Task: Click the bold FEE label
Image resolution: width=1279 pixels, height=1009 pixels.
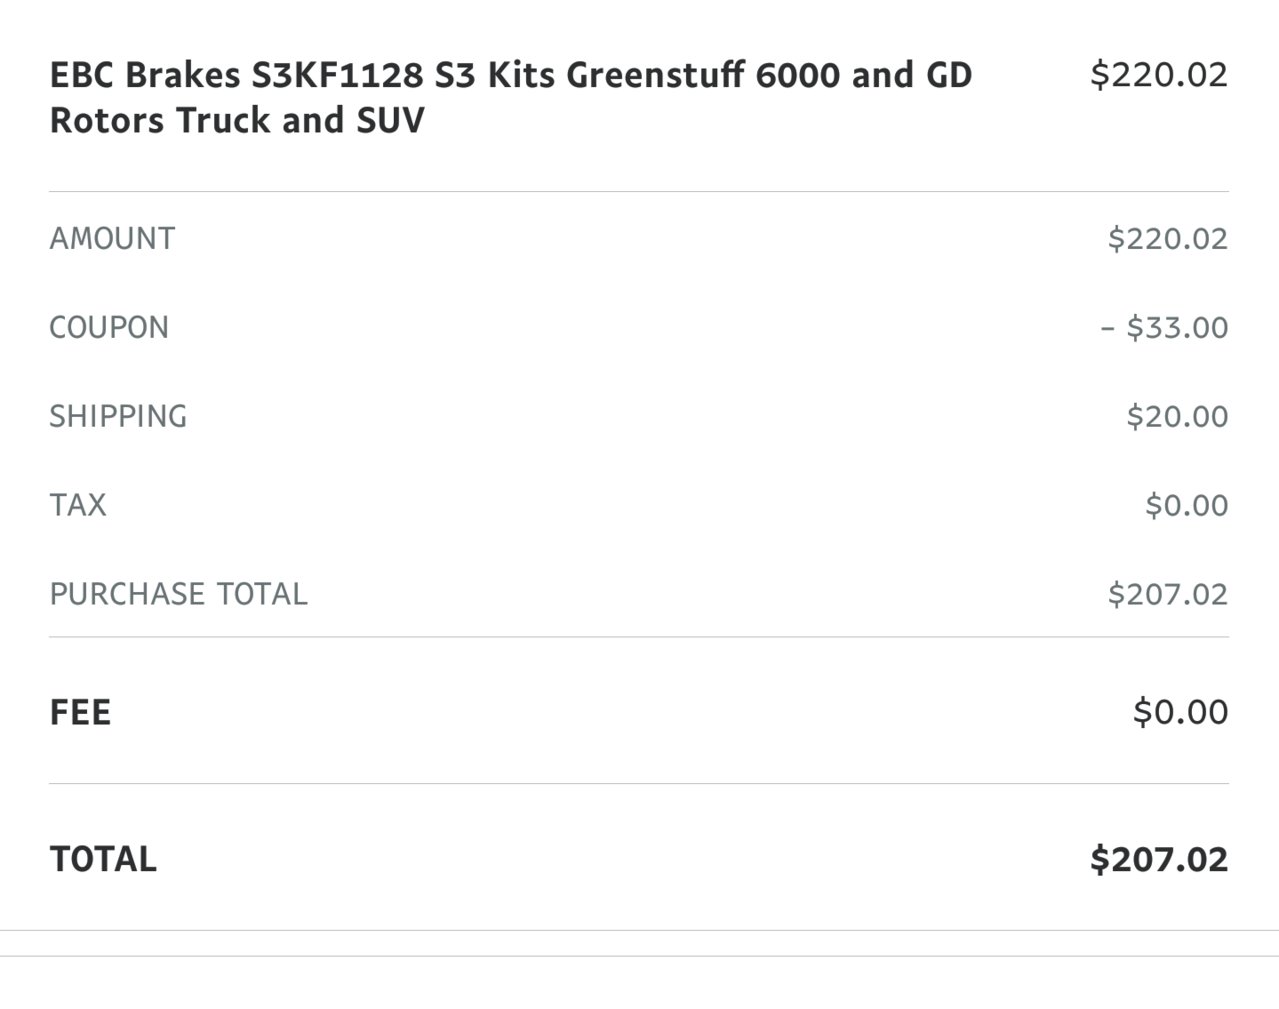Action: (x=80, y=712)
